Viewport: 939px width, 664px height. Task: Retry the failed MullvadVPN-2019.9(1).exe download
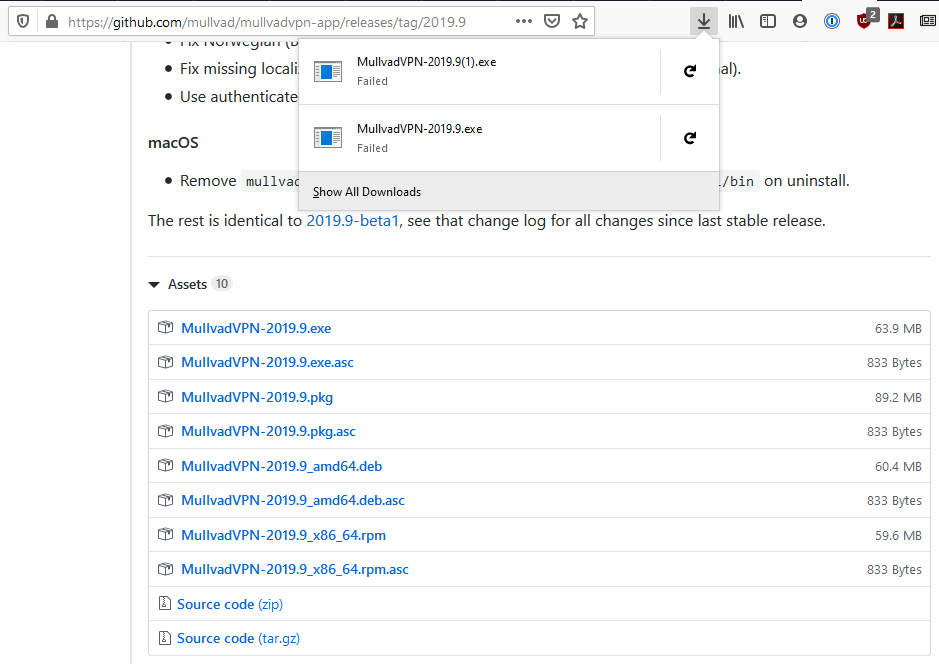point(689,70)
